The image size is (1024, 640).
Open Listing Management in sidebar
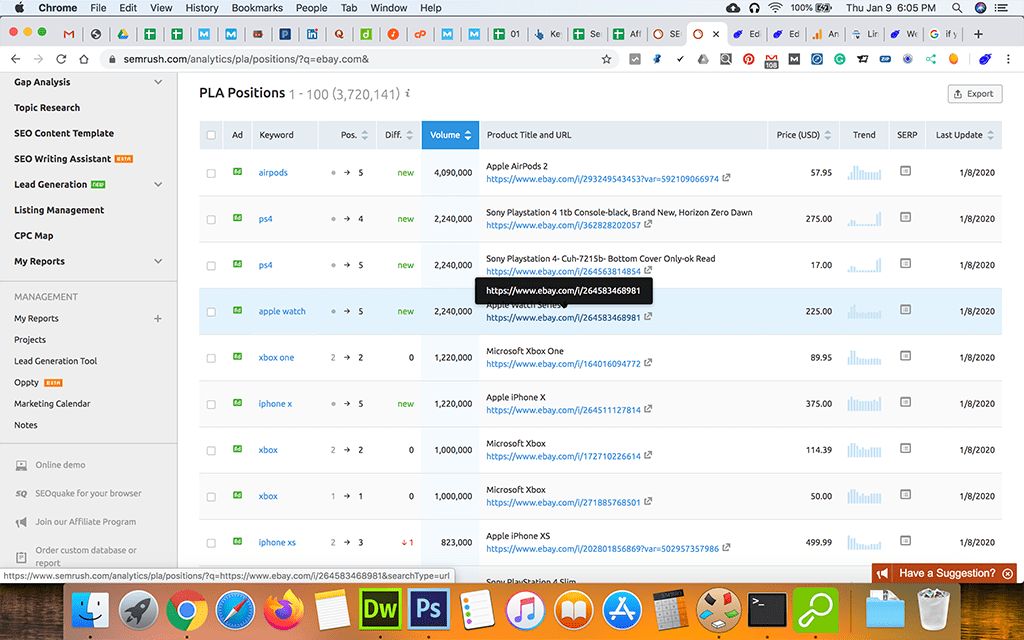pos(59,210)
